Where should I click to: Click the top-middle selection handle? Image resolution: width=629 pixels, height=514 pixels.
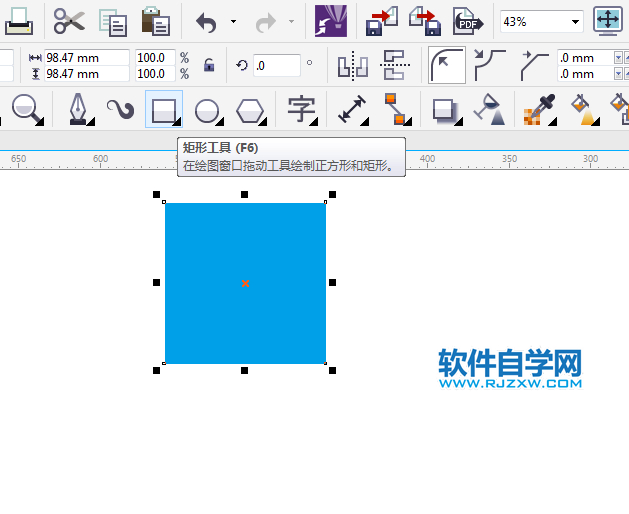click(244, 195)
